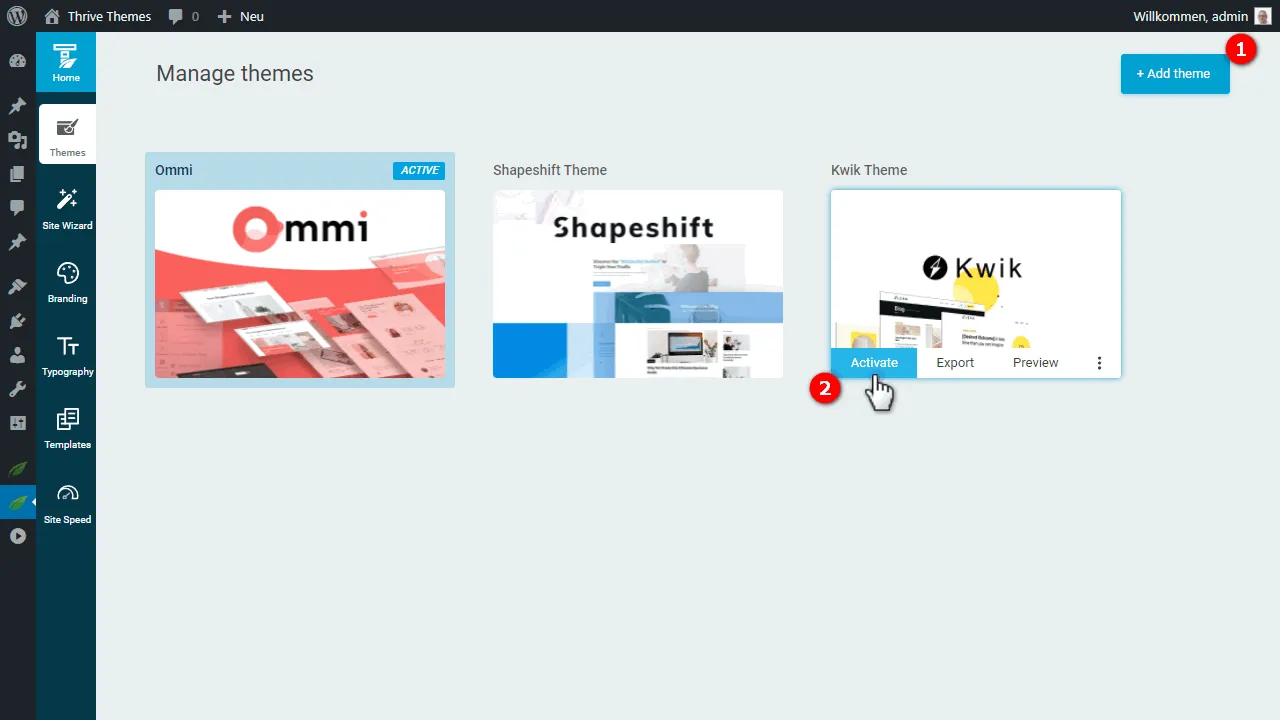Image resolution: width=1280 pixels, height=720 pixels.
Task: Open the WordPress Dashboard gauge icon
Action: [x=17, y=61]
